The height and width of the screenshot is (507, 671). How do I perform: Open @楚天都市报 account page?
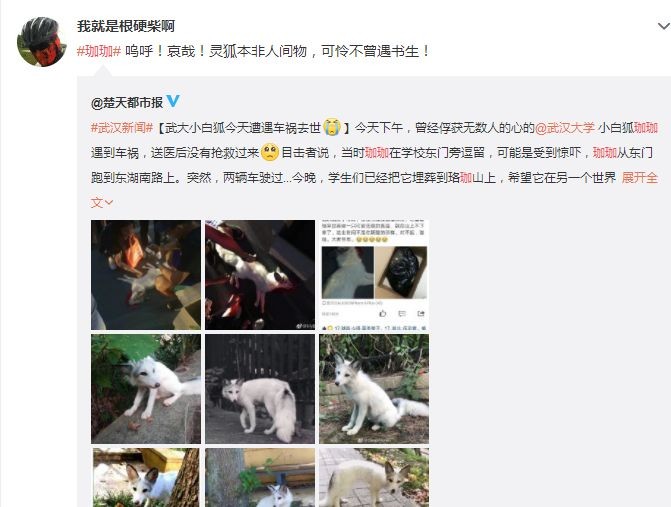click(x=127, y=102)
